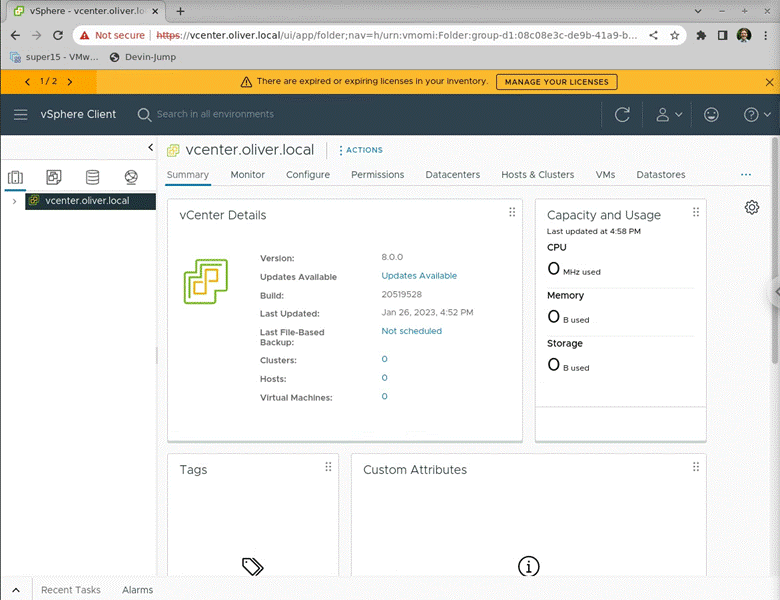The width and height of the screenshot is (780, 600).
Task: Open the Recent Tasks tab
Action: 71,590
